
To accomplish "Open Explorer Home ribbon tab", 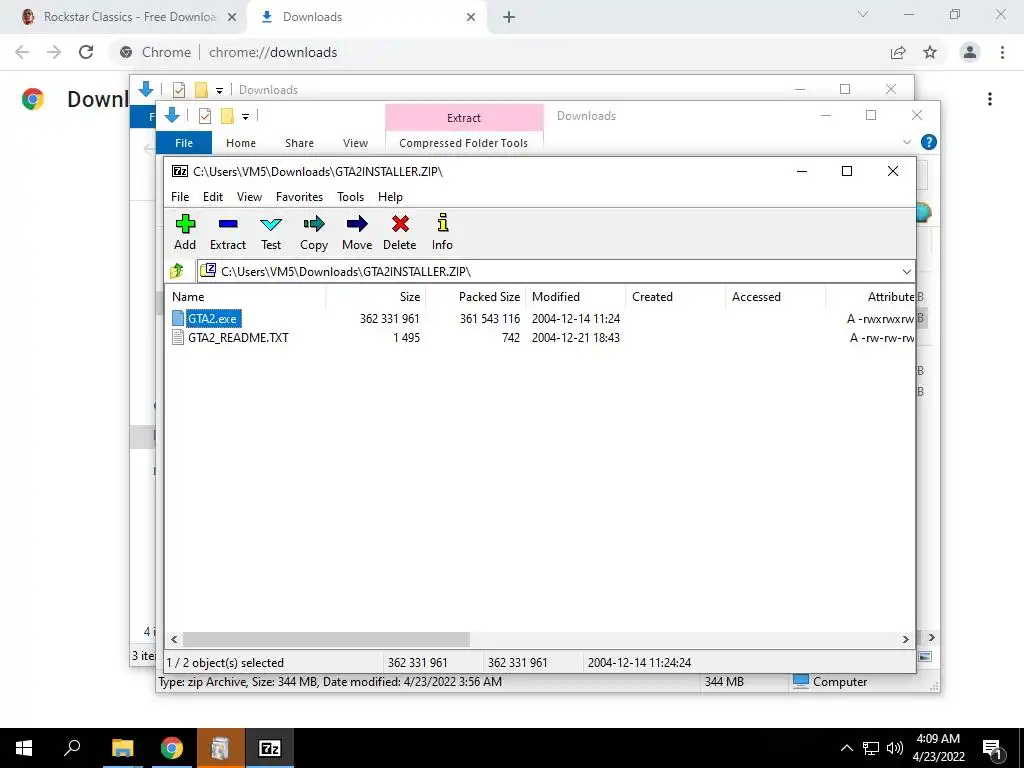I will tap(241, 143).
